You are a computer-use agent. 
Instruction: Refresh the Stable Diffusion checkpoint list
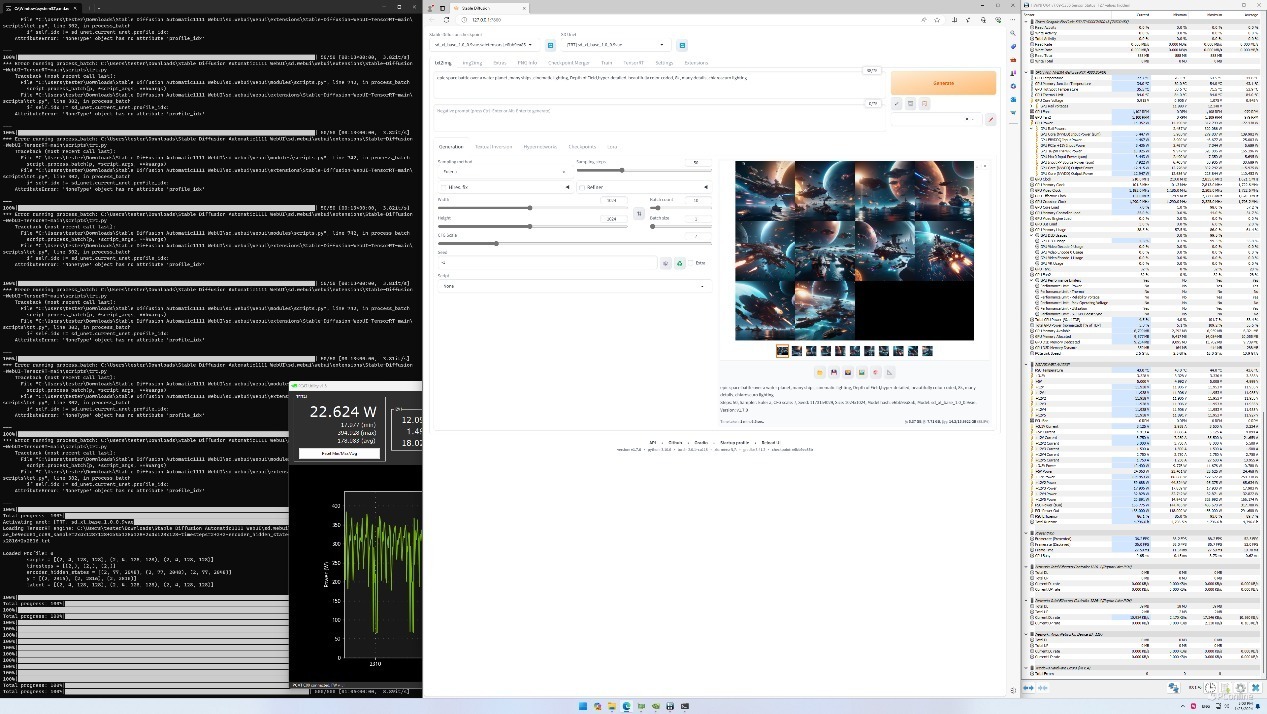[550, 45]
